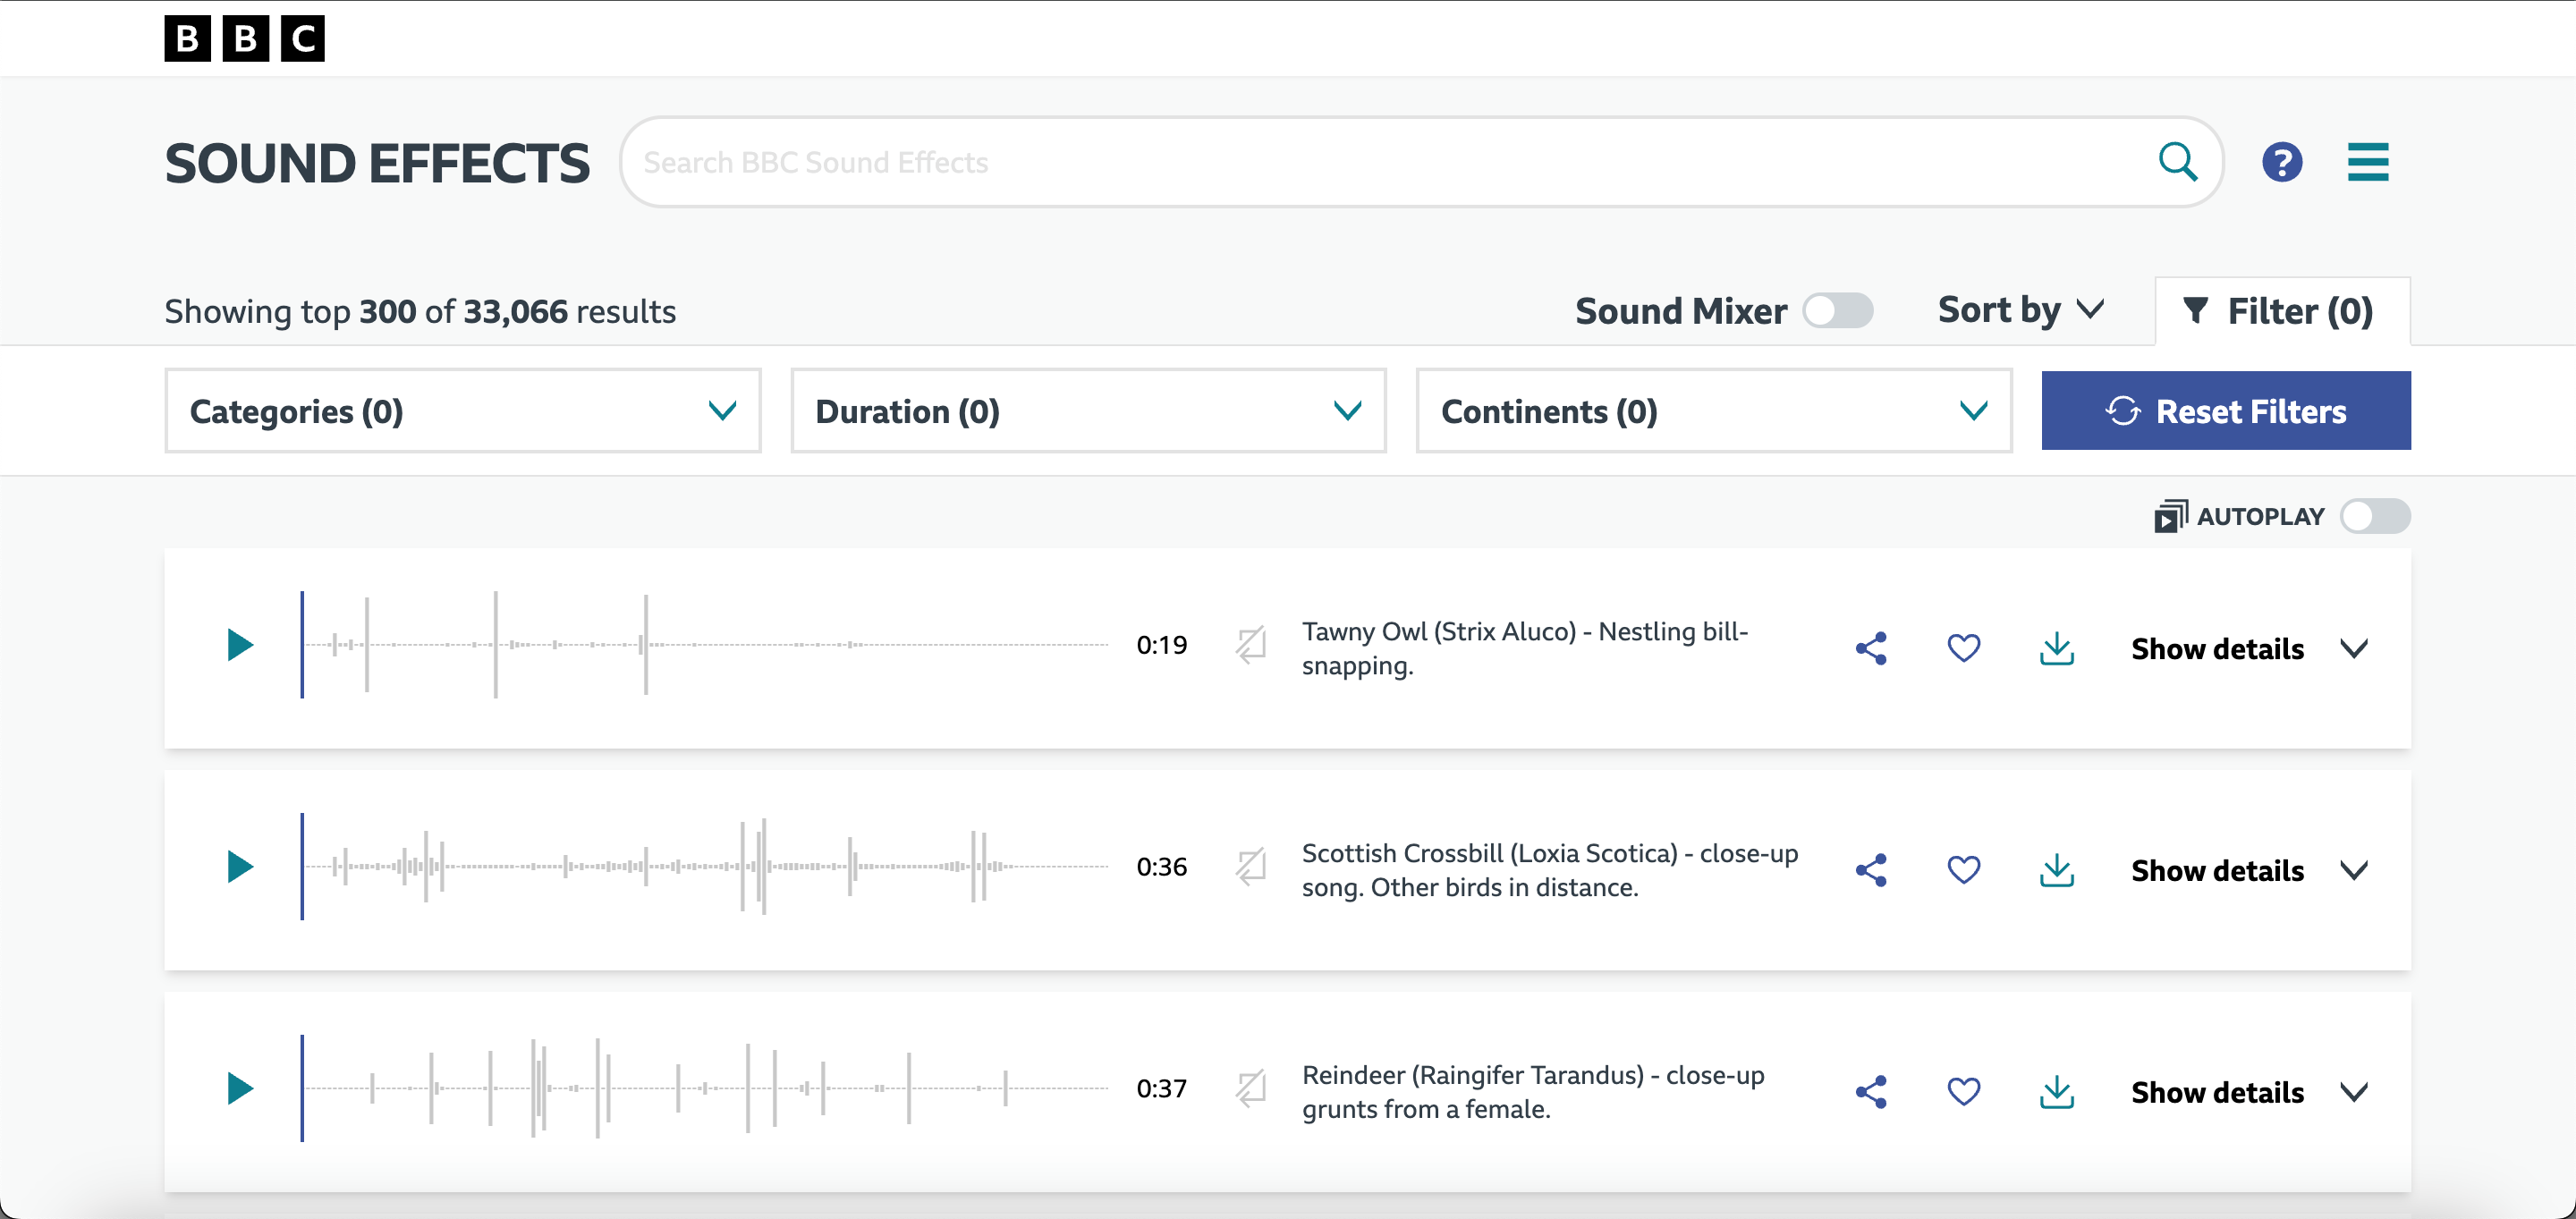The width and height of the screenshot is (2576, 1219).
Task: Toggle loop on Tawny Owl track
Action: [x=1250, y=645]
